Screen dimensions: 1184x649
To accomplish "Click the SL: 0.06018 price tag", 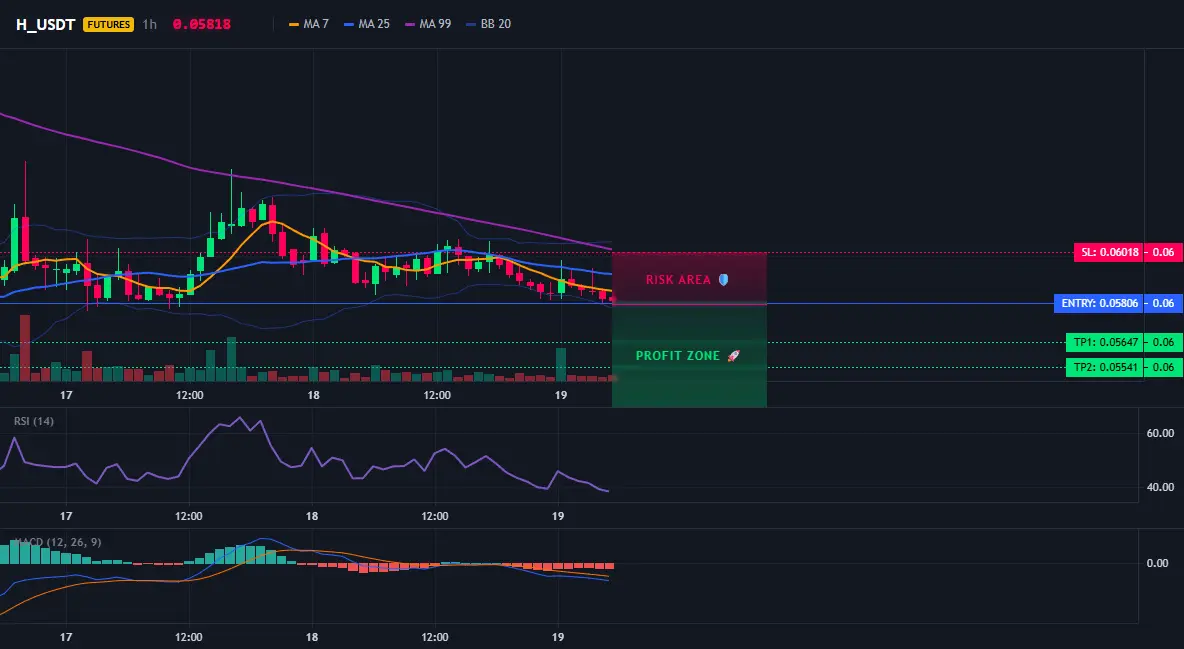I will click(x=1108, y=252).
